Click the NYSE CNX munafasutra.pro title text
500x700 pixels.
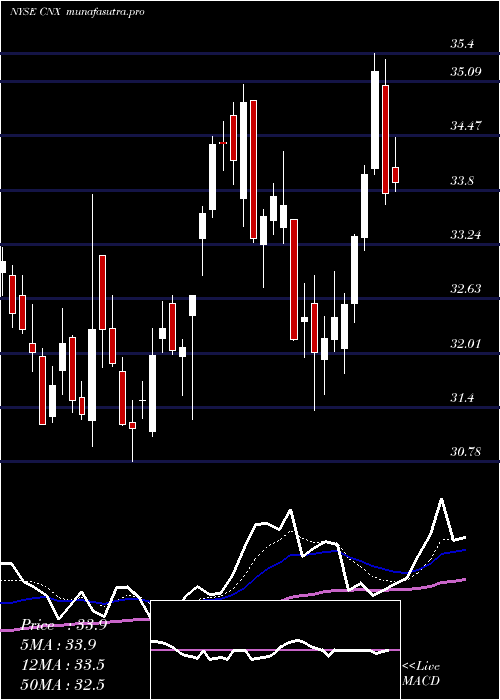coord(77,12)
